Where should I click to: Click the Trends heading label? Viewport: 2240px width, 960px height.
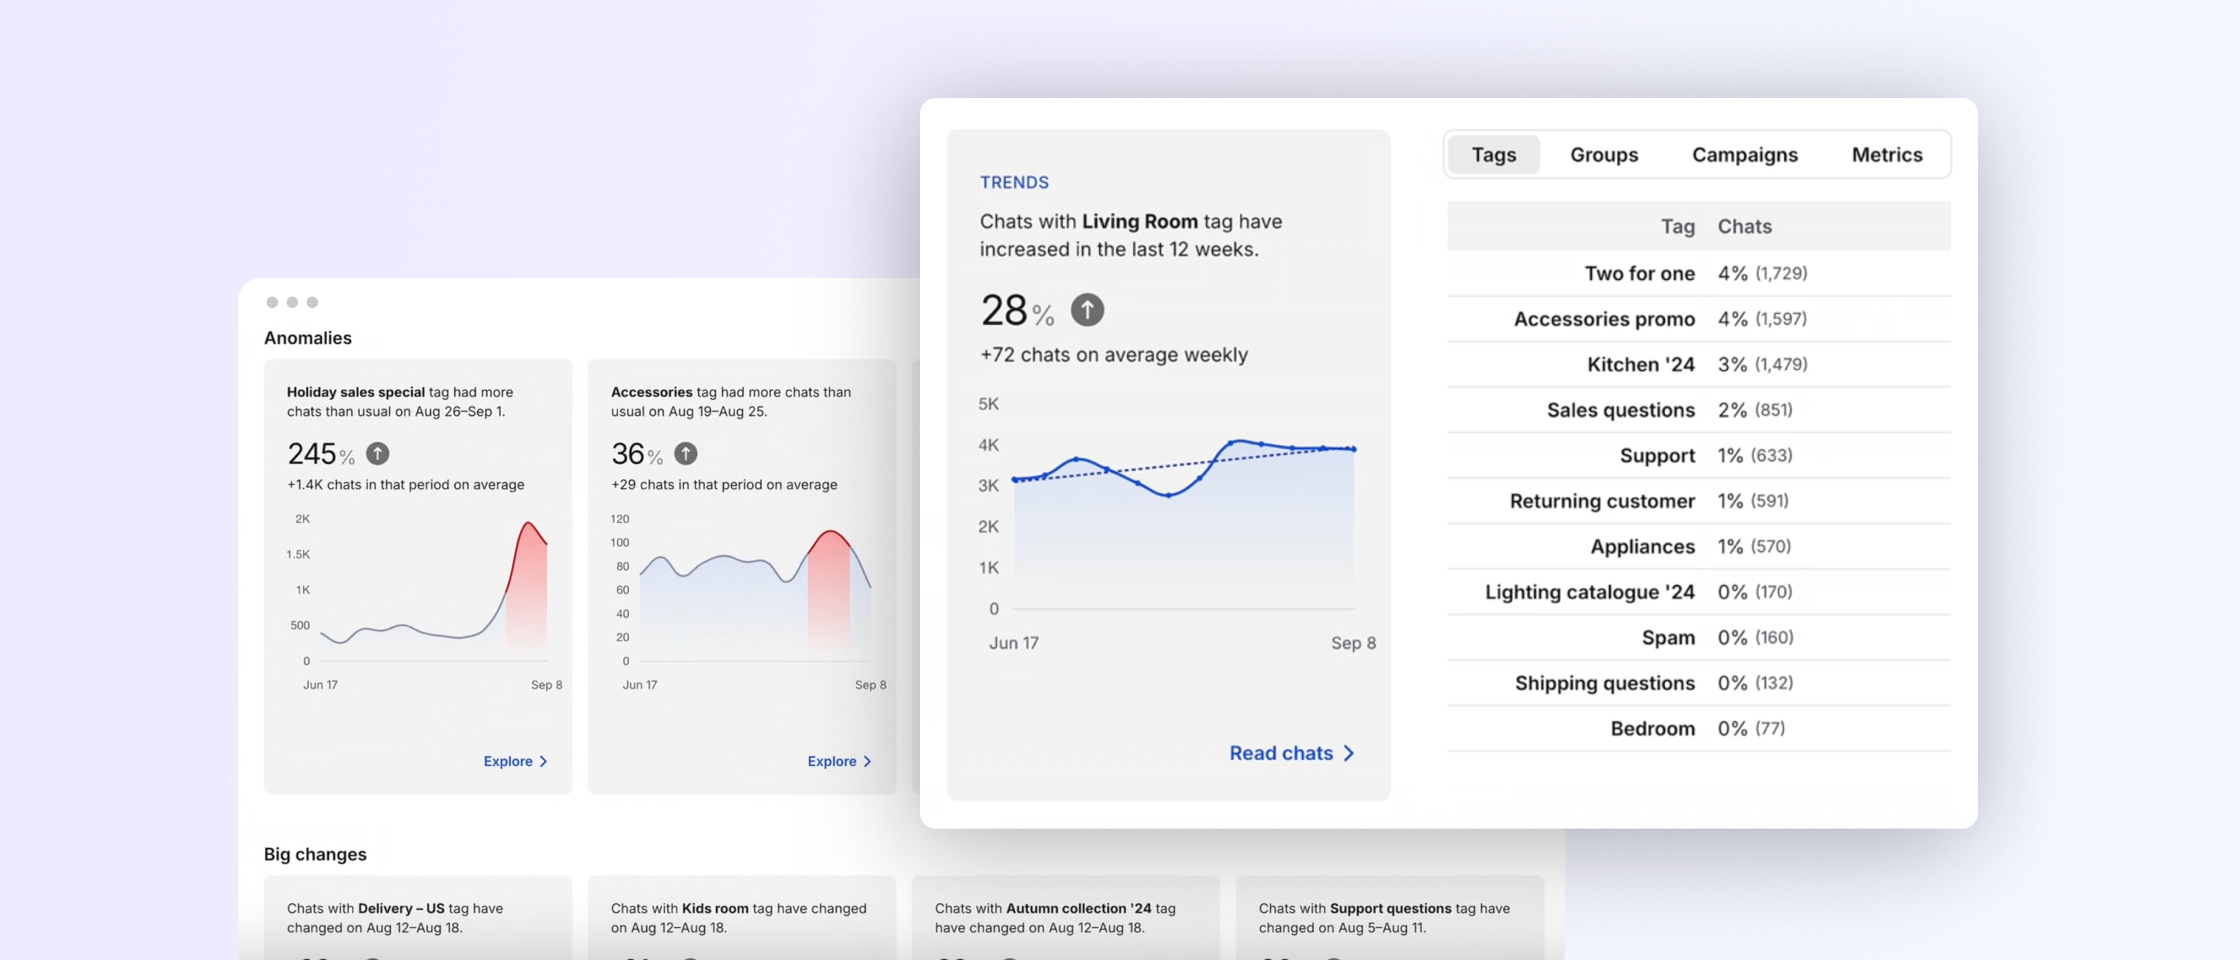tap(1014, 182)
